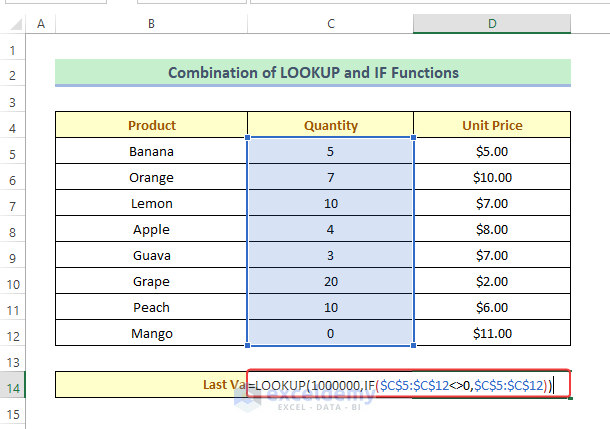Click the $11.00 unit price cell
The image size is (610, 429).
click(492, 333)
